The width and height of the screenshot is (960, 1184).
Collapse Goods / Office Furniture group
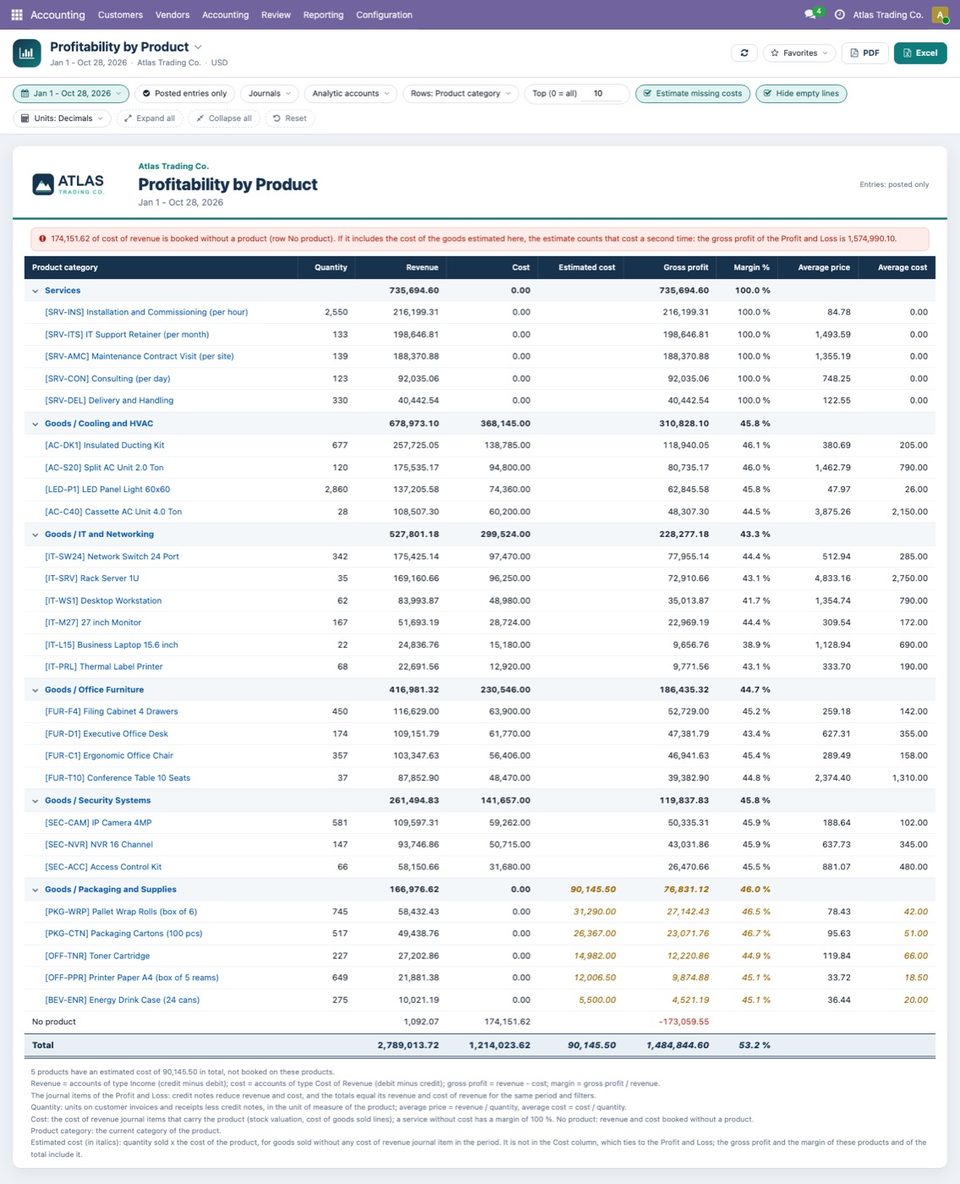point(35,690)
